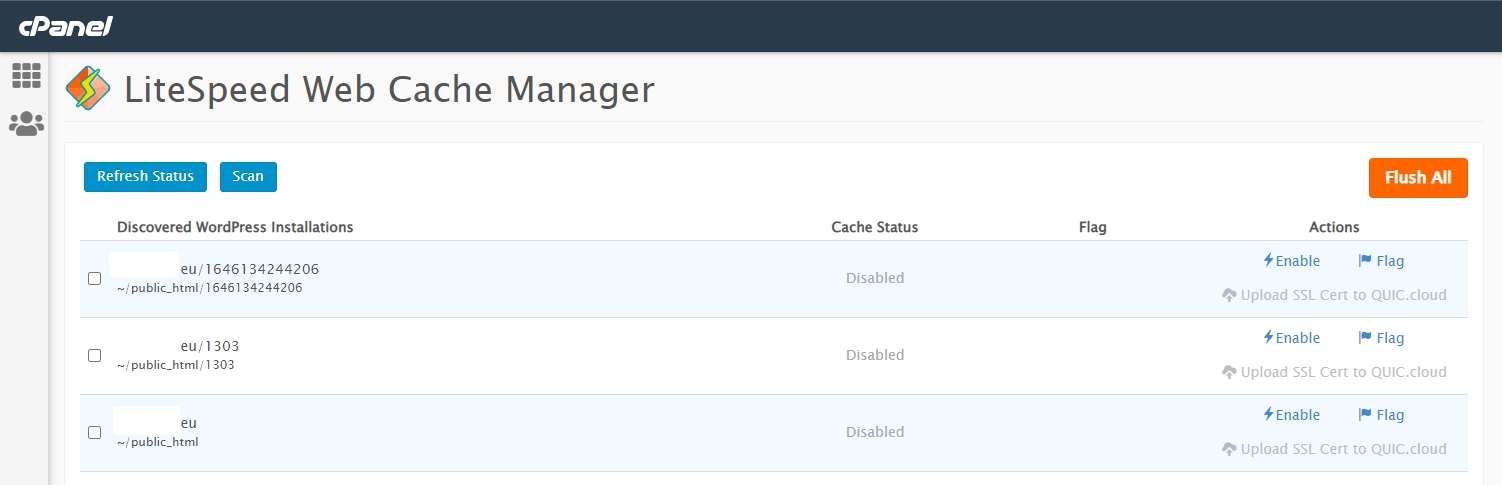
Task: Click Refresh Status button
Action: [145, 177]
